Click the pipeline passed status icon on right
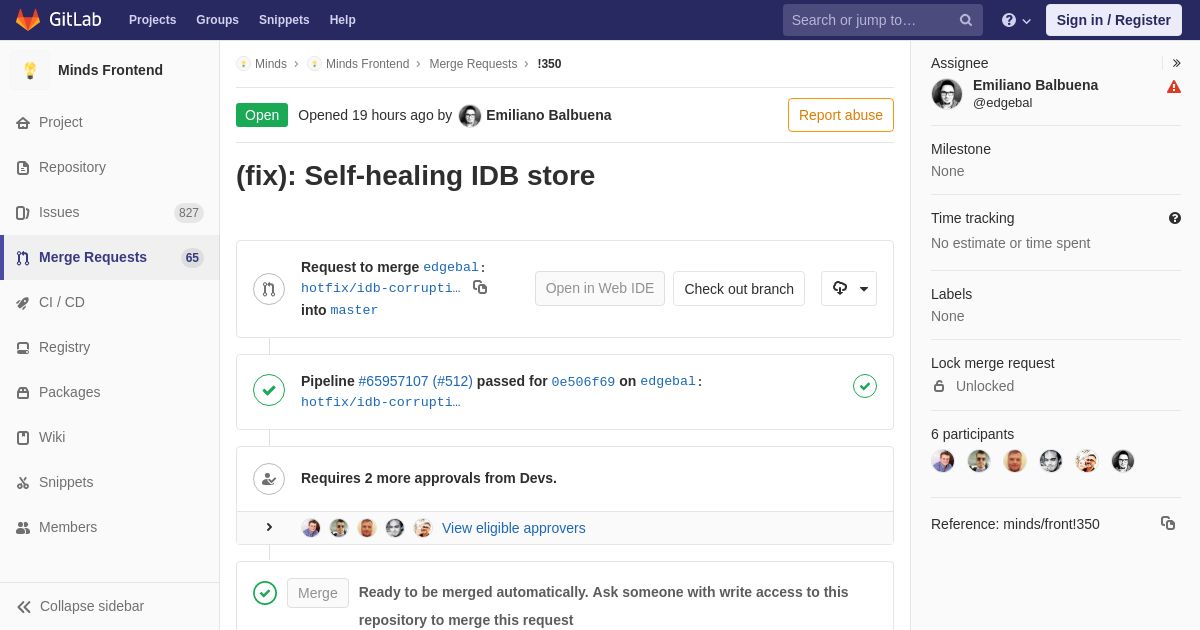Image resolution: width=1200 pixels, height=630 pixels. (x=864, y=386)
